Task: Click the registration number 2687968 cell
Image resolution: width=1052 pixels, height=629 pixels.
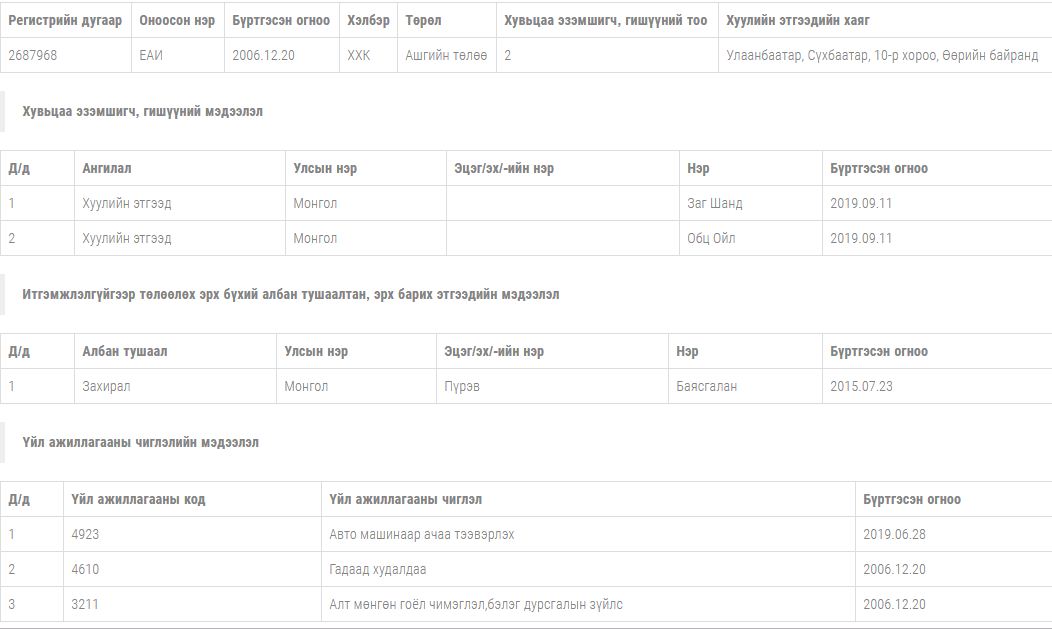Action: [33, 56]
